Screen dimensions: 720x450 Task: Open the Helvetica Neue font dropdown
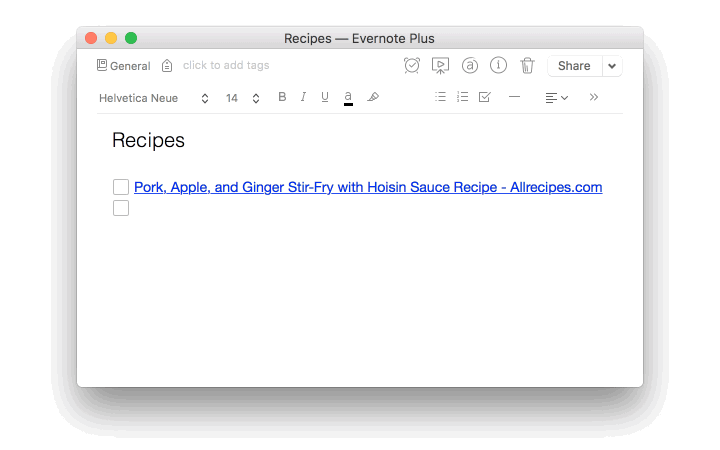(x=154, y=98)
